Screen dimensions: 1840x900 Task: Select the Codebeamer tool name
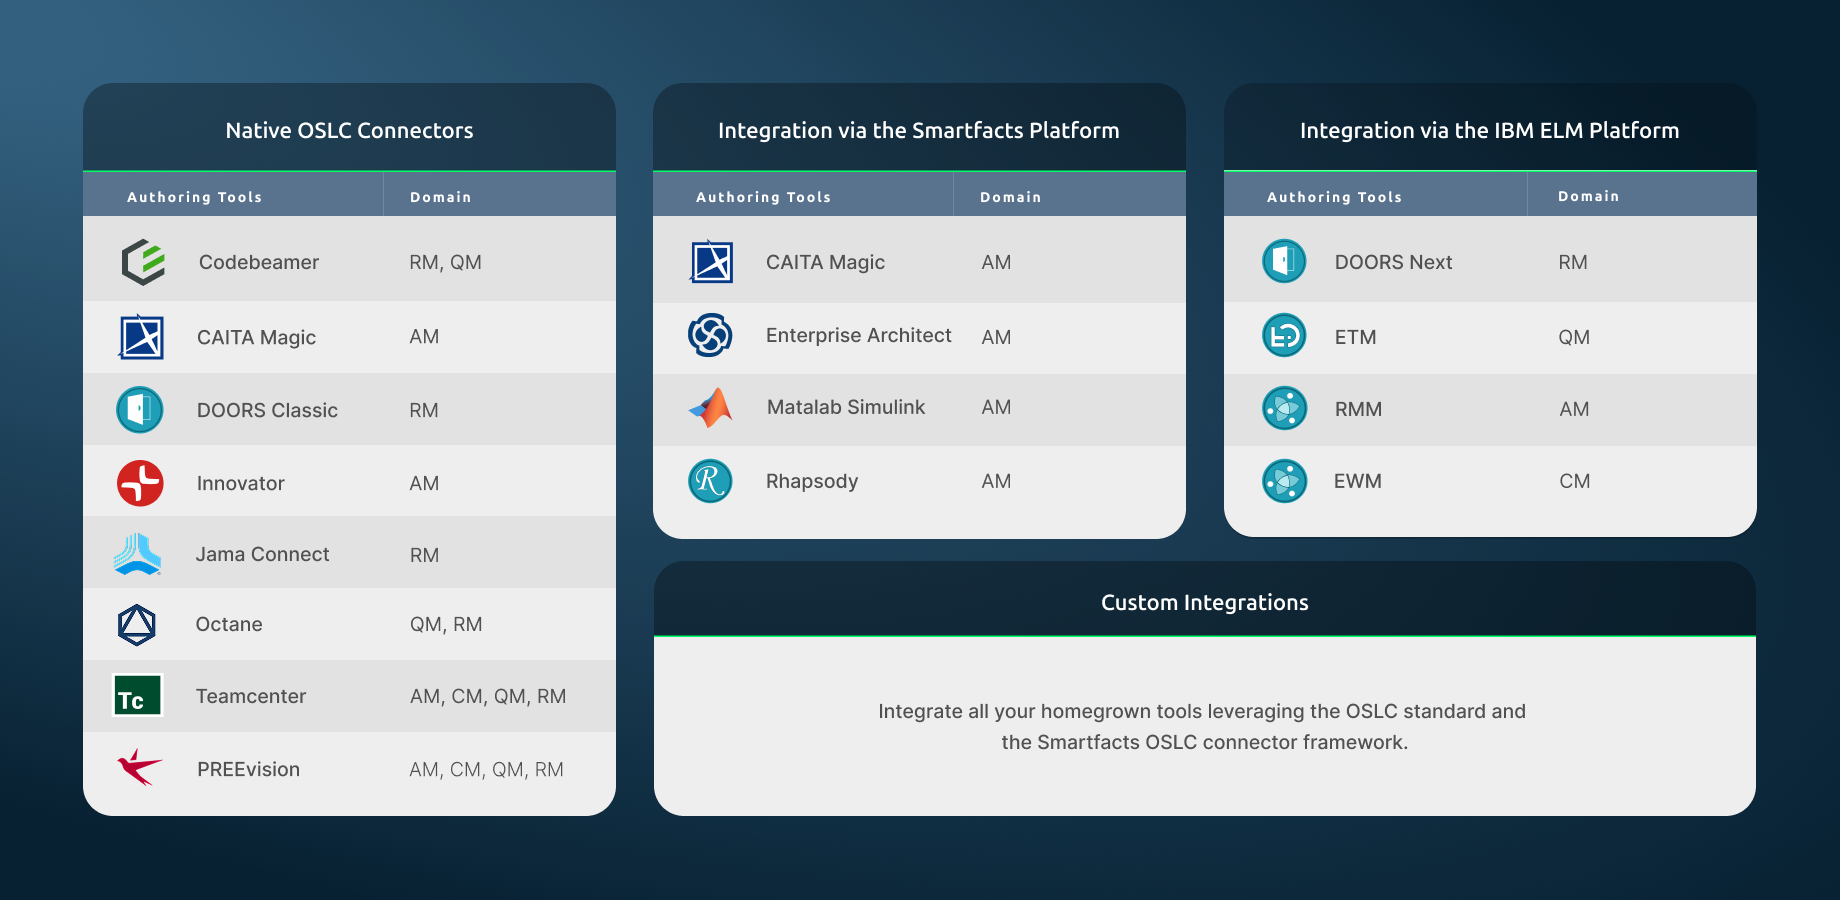[x=259, y=262]
